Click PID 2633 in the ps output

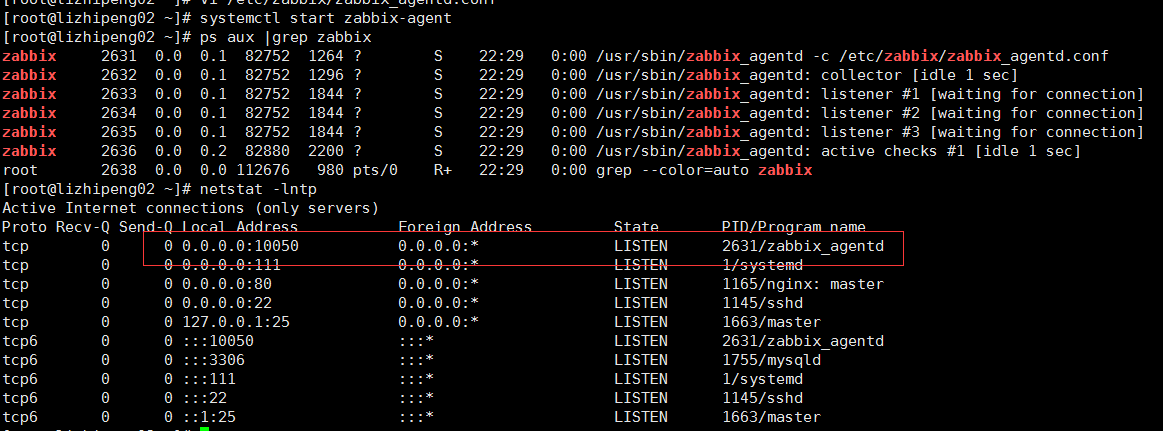click(x=119, y=93)
